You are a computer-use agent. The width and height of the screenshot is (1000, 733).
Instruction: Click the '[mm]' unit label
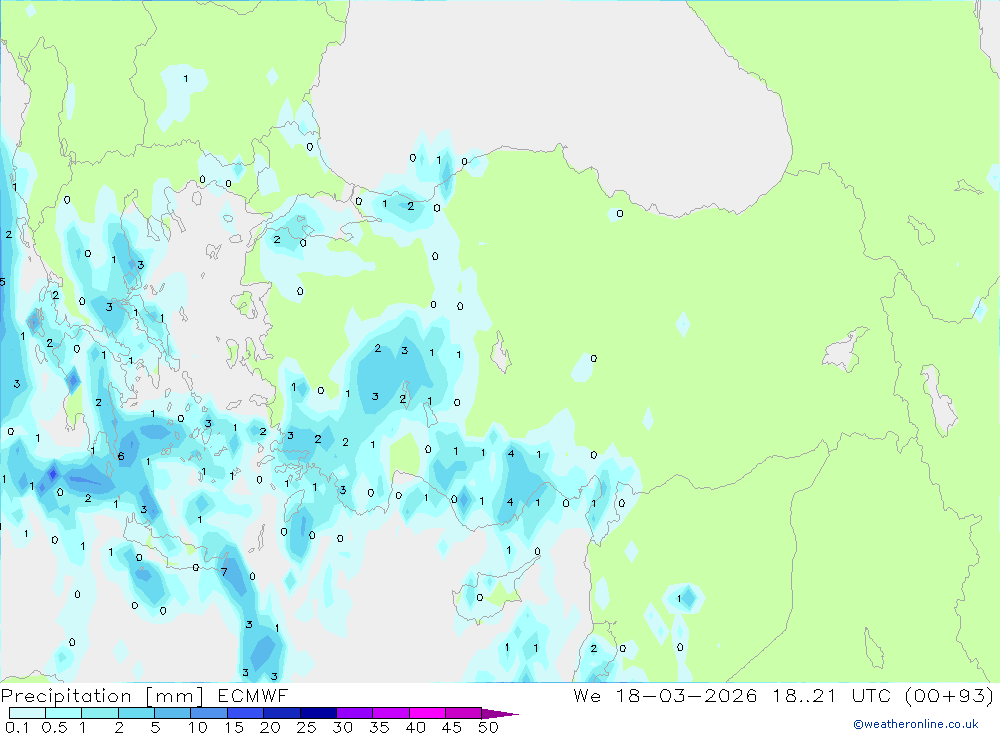click(174, 695)
